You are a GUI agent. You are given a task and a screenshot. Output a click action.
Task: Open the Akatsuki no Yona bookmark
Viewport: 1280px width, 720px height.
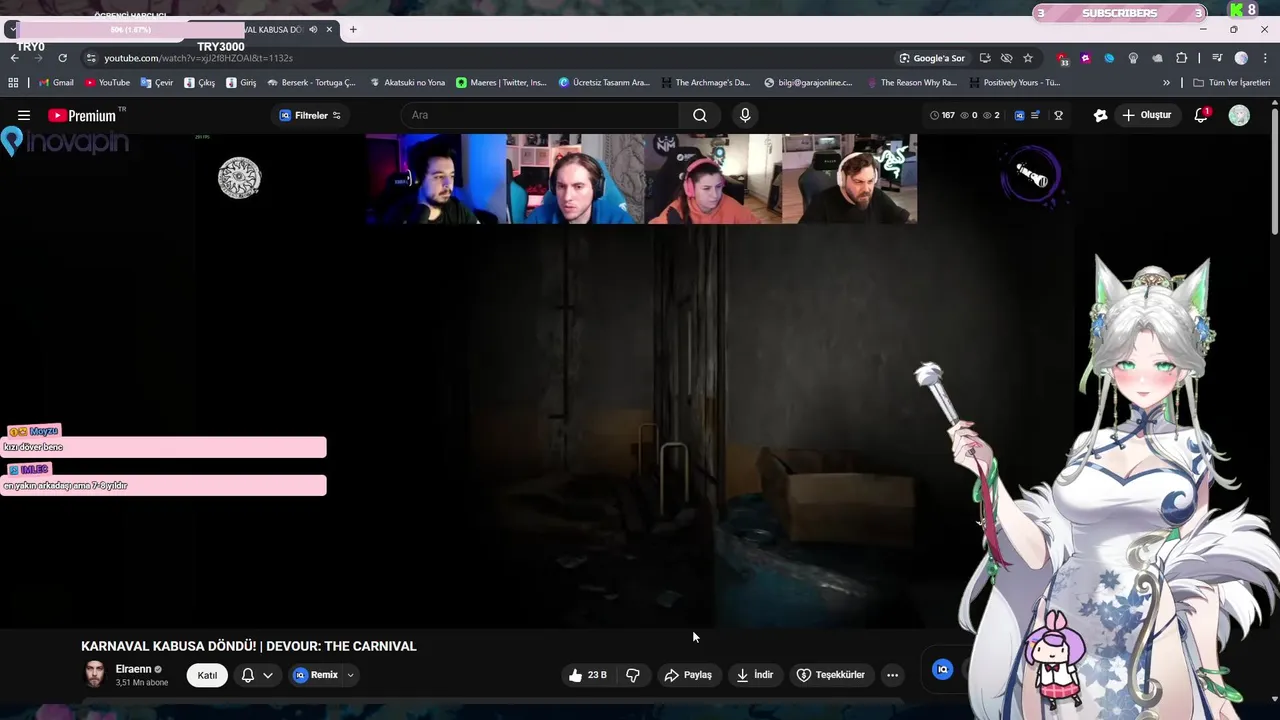(407, 83)
